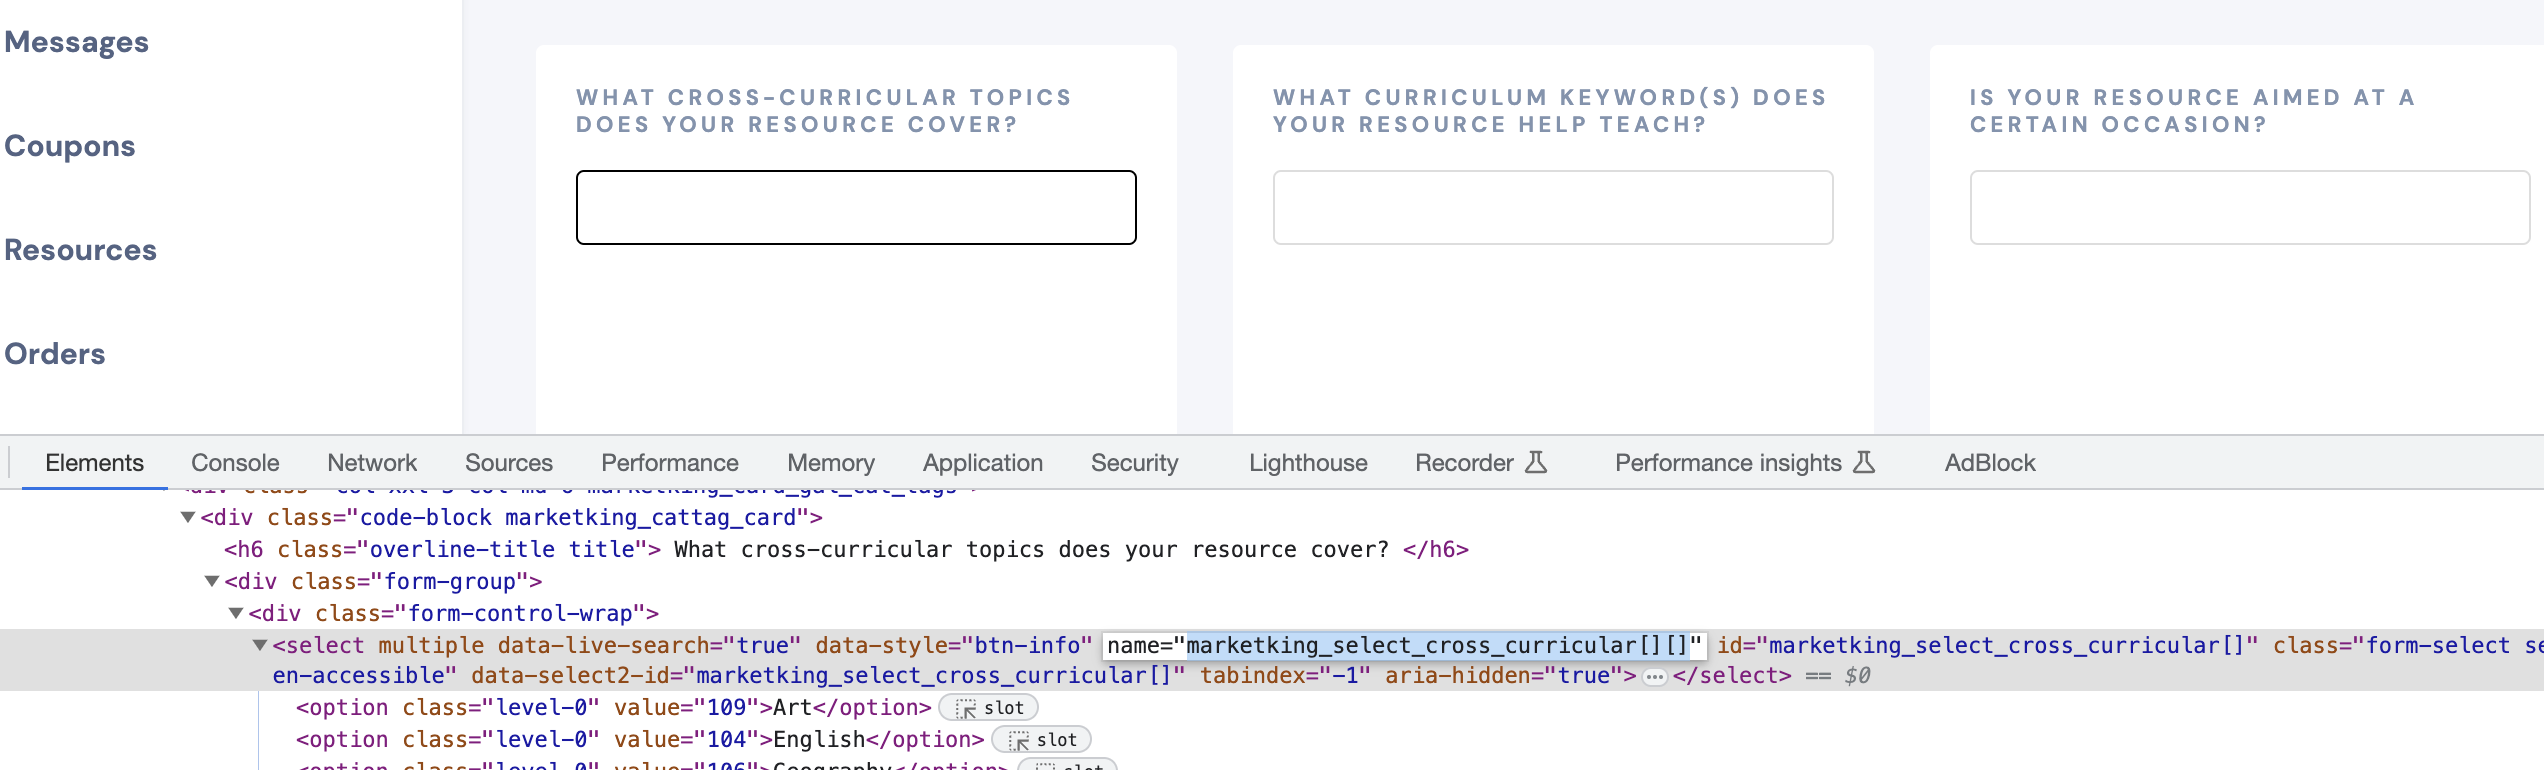Click the Recorder experimental flask icon

(1536, 462)
